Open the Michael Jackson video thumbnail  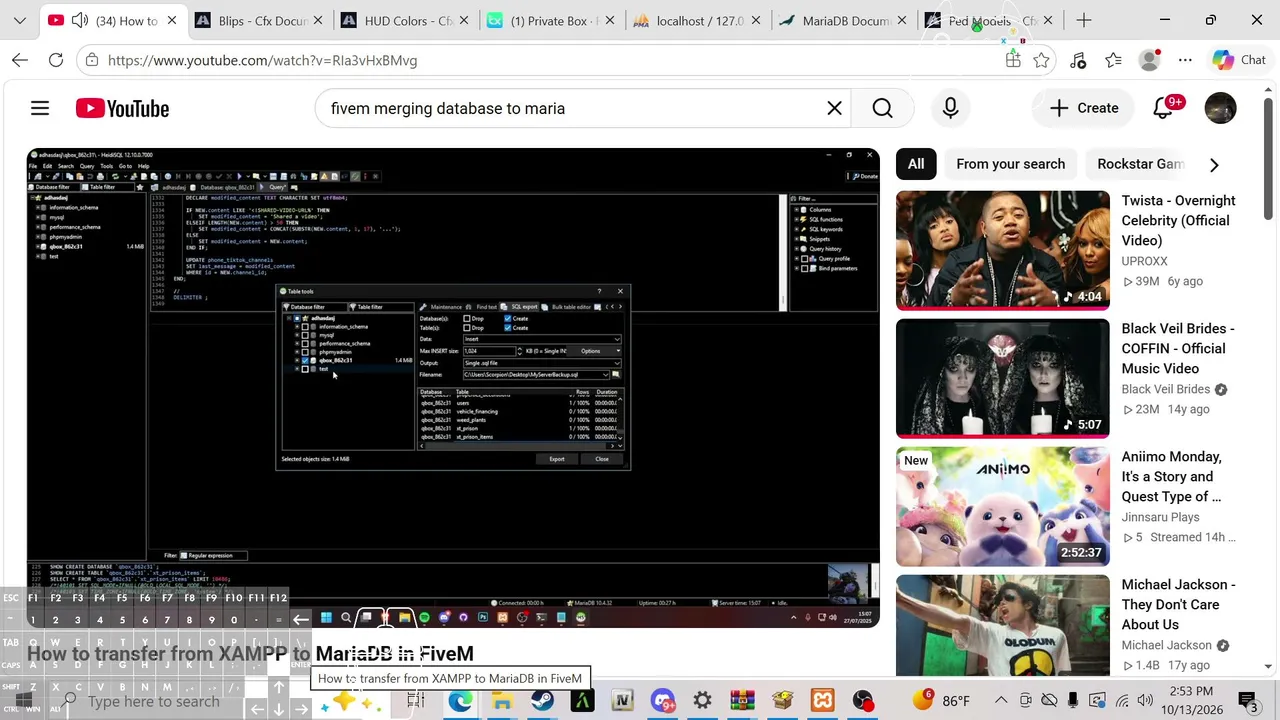pos(1003,626)
